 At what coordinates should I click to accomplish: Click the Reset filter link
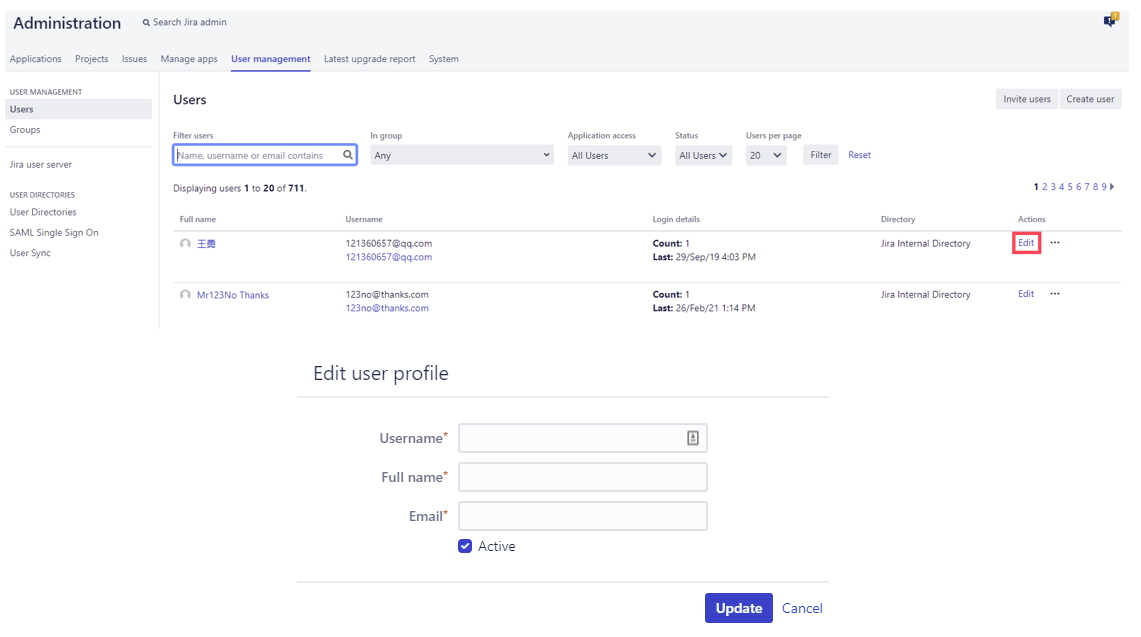[859, 155]
